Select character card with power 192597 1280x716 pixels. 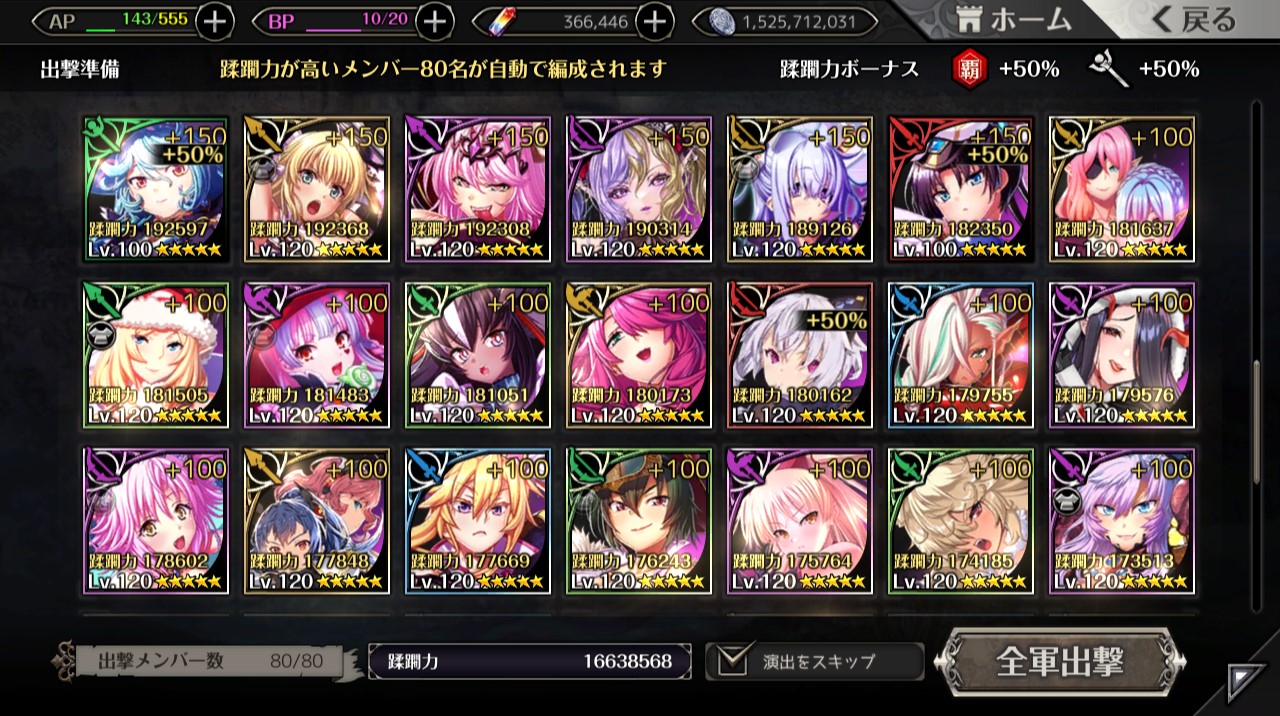tap(155, 189)
